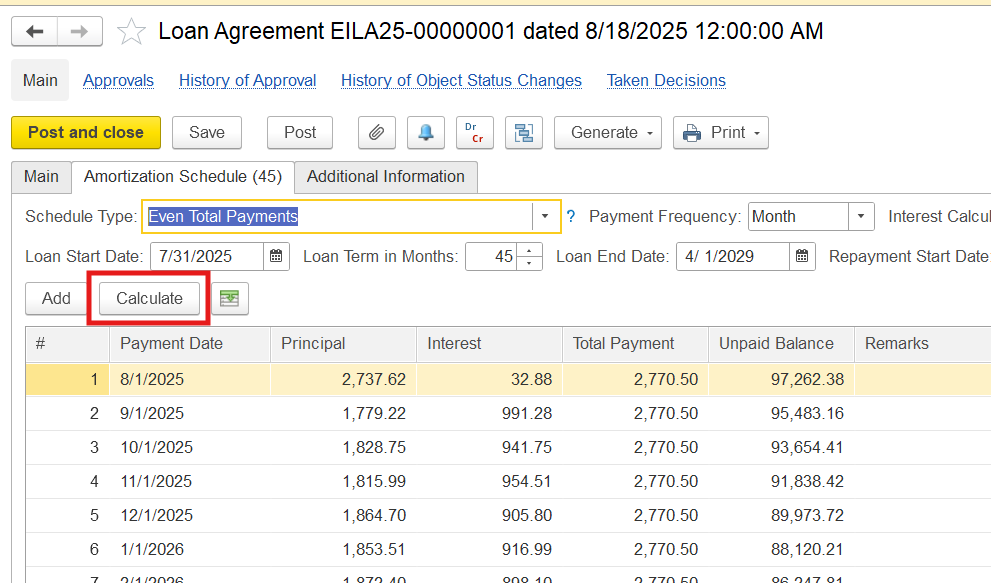Show Dr/Cr accounting entries
The image size is (991, 583).
(x=475, y=132)
